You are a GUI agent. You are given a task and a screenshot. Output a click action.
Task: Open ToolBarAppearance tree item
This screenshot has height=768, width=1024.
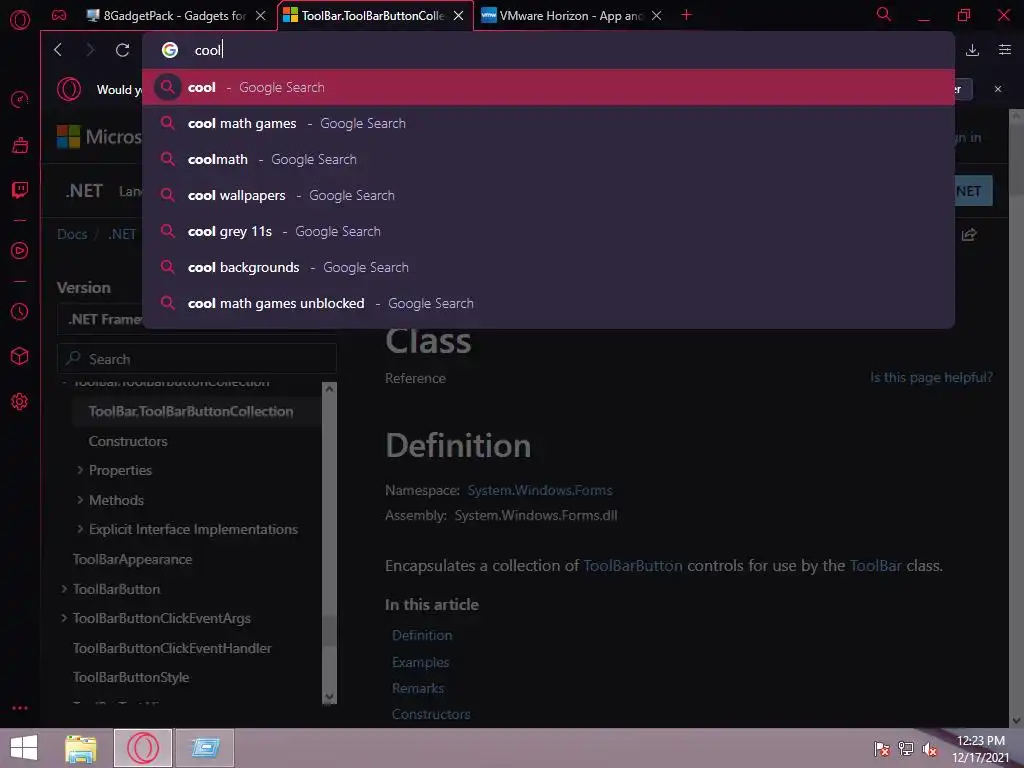pyautogui.click(x=133, y=559)
